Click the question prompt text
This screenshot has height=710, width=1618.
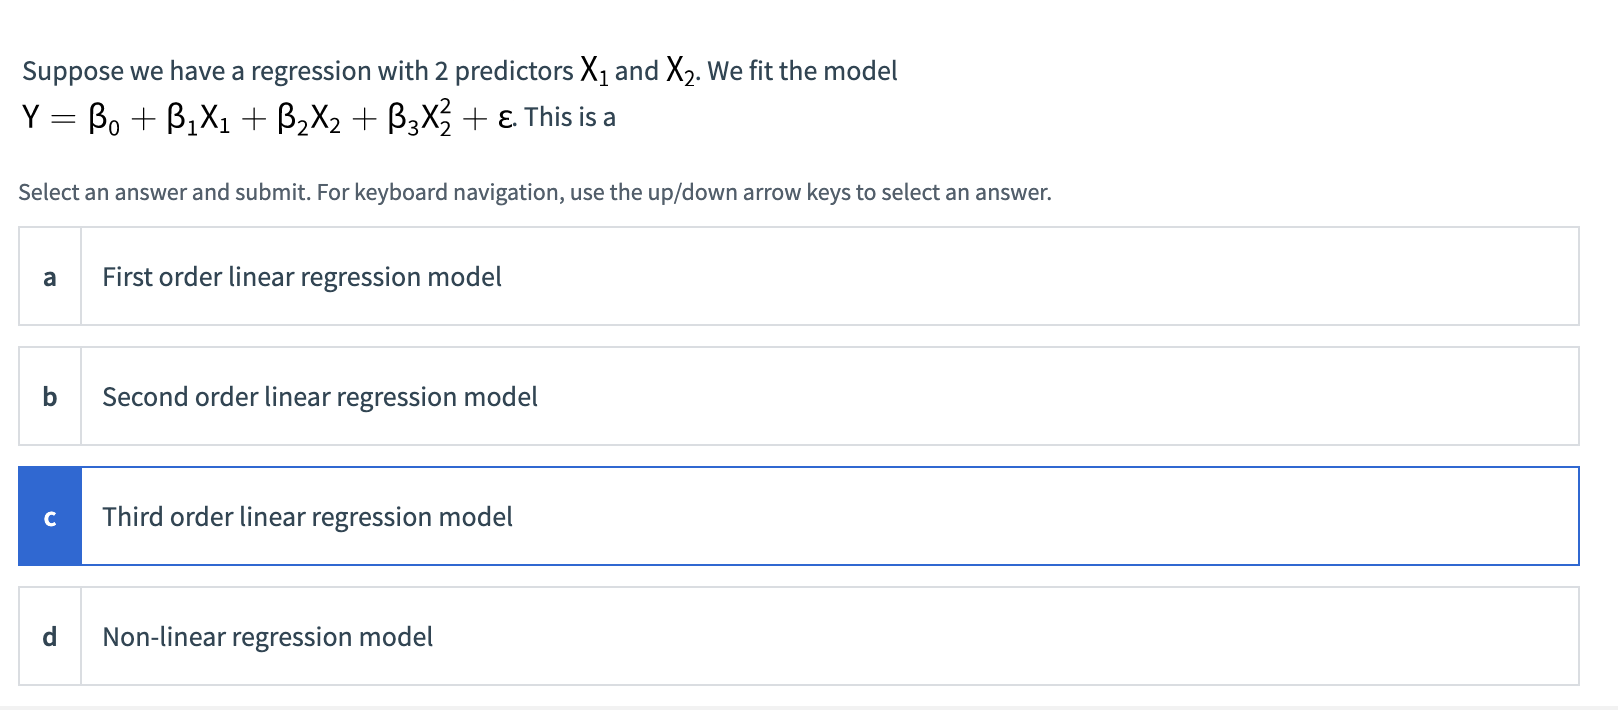pos(460,70)
